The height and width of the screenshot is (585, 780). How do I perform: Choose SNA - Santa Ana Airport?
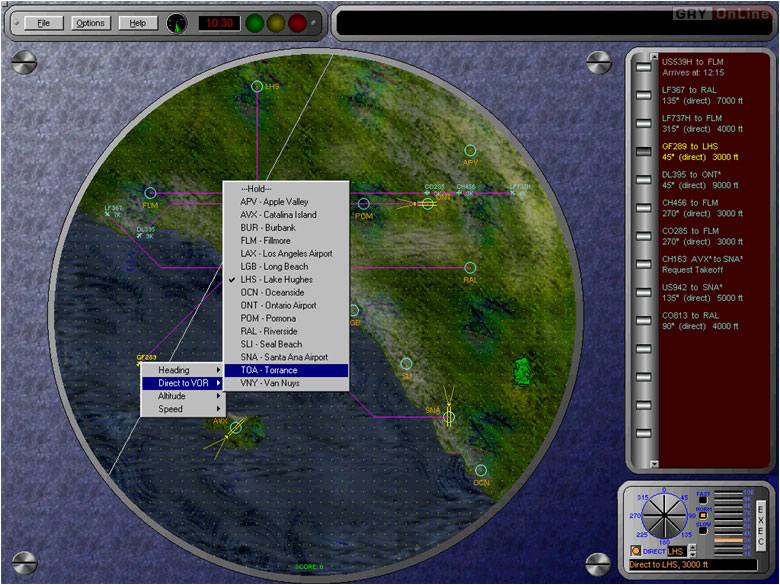tap(286, 357)
